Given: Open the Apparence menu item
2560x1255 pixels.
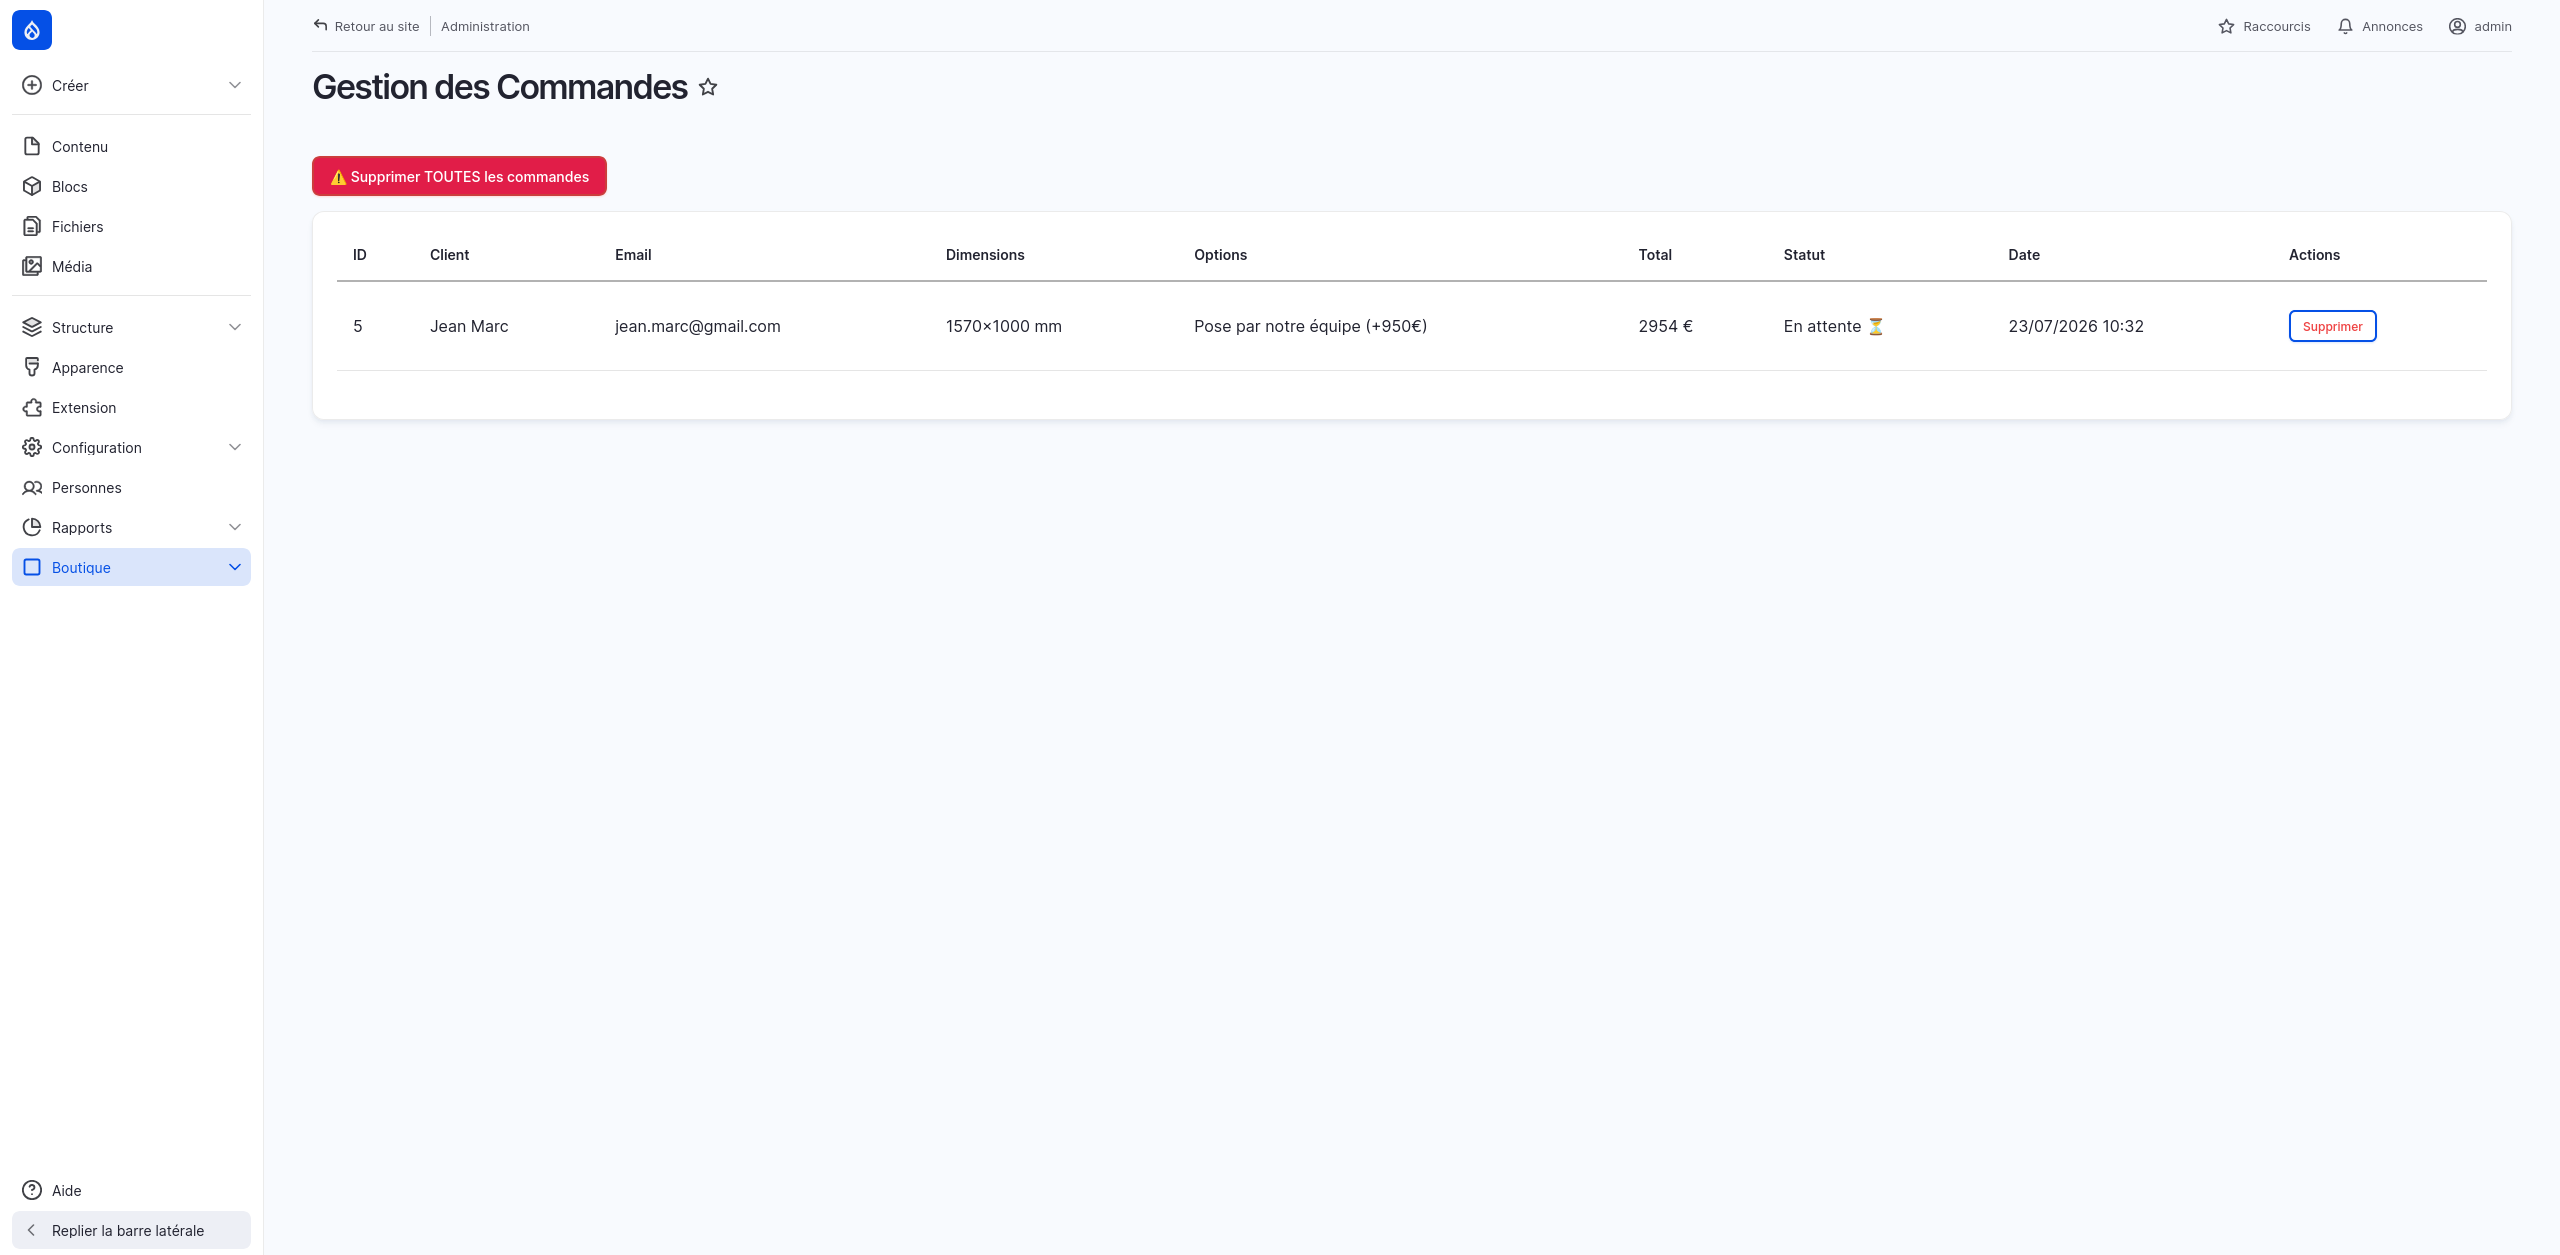Looking at the screenshot, I should point(131,367).
